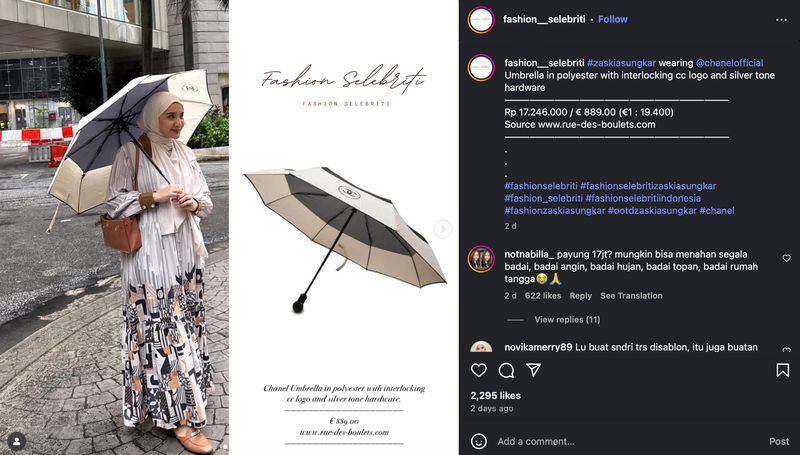
Task: Like novikamerry89's comment heart
Action: tap(786, 350)
